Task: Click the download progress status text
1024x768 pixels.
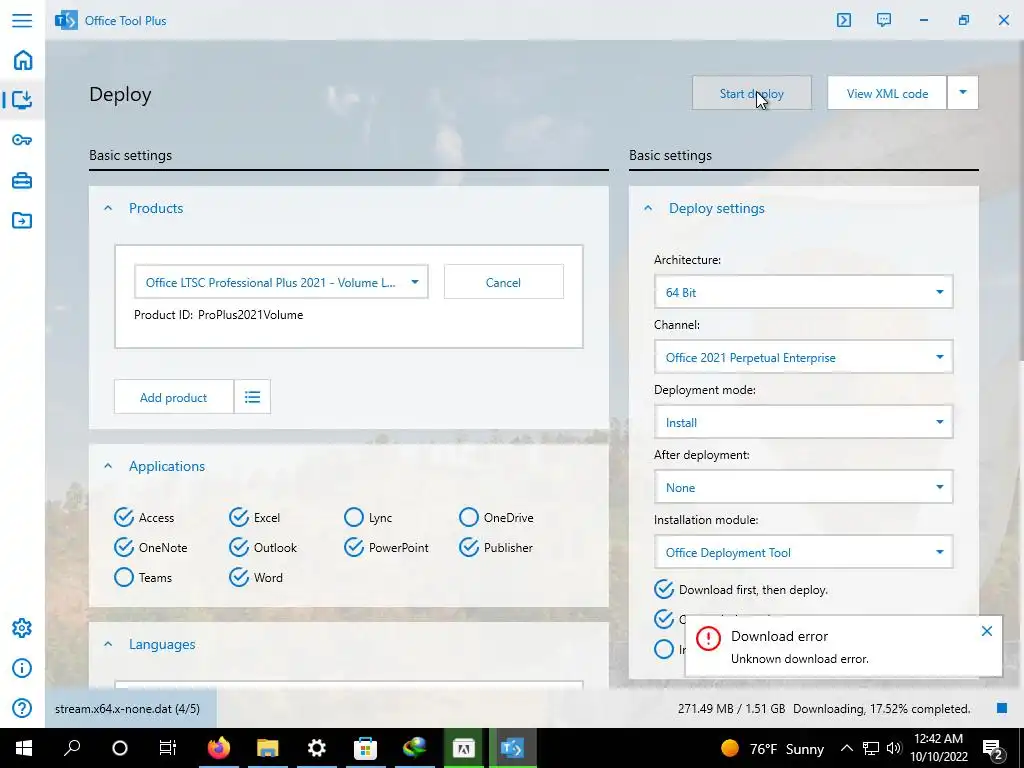Action: [x=824, y=709]
